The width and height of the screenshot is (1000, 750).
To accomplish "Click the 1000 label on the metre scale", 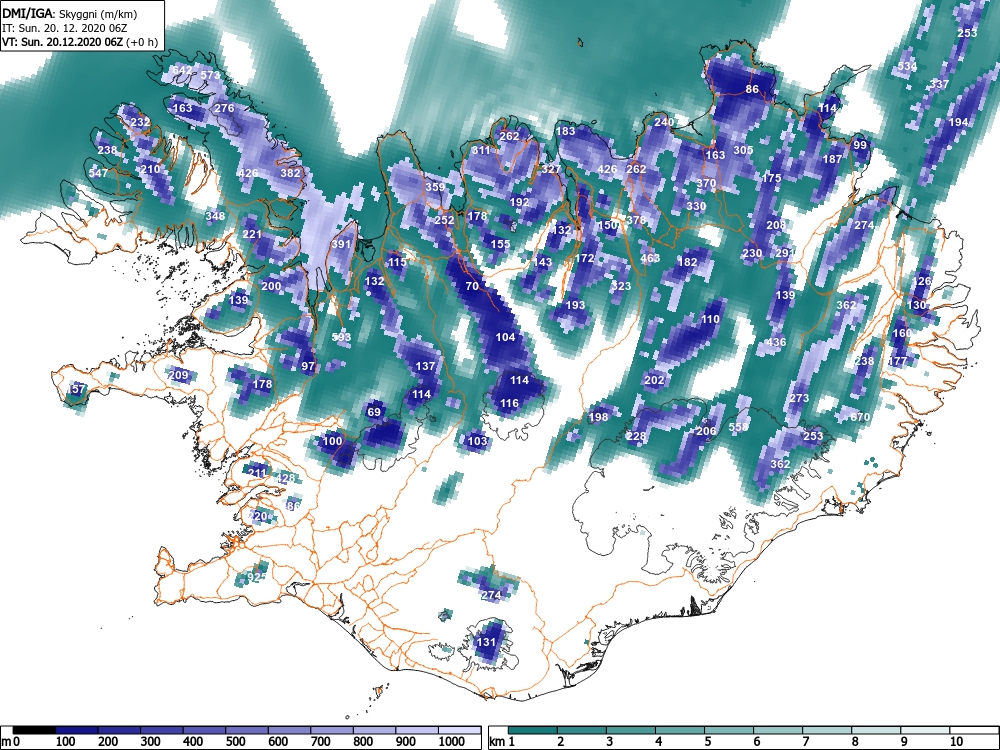I will 452,742.
